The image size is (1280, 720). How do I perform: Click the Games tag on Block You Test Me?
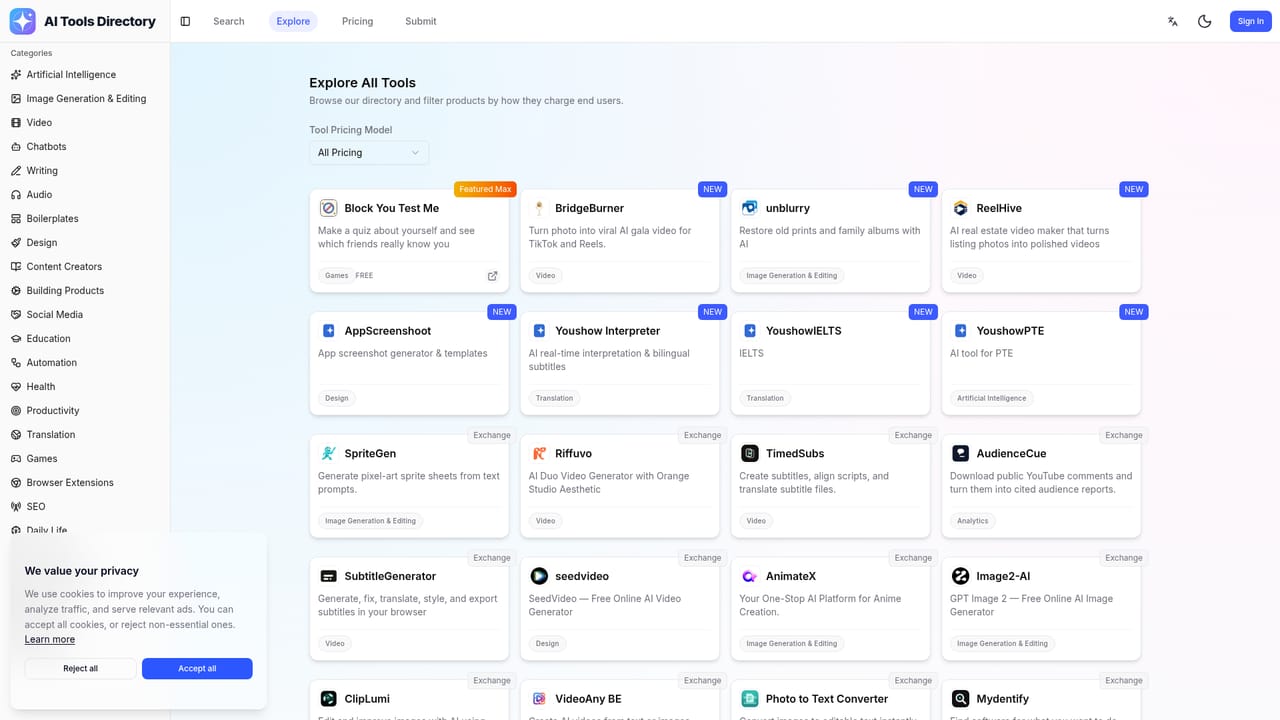[337, 276]
